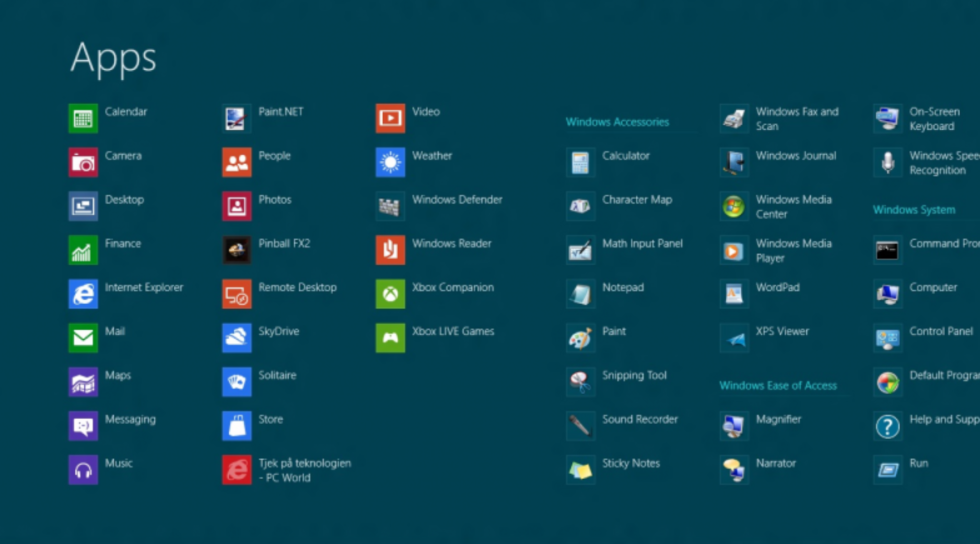
Task: Open Character Map icon
Action: coord(581,206)
